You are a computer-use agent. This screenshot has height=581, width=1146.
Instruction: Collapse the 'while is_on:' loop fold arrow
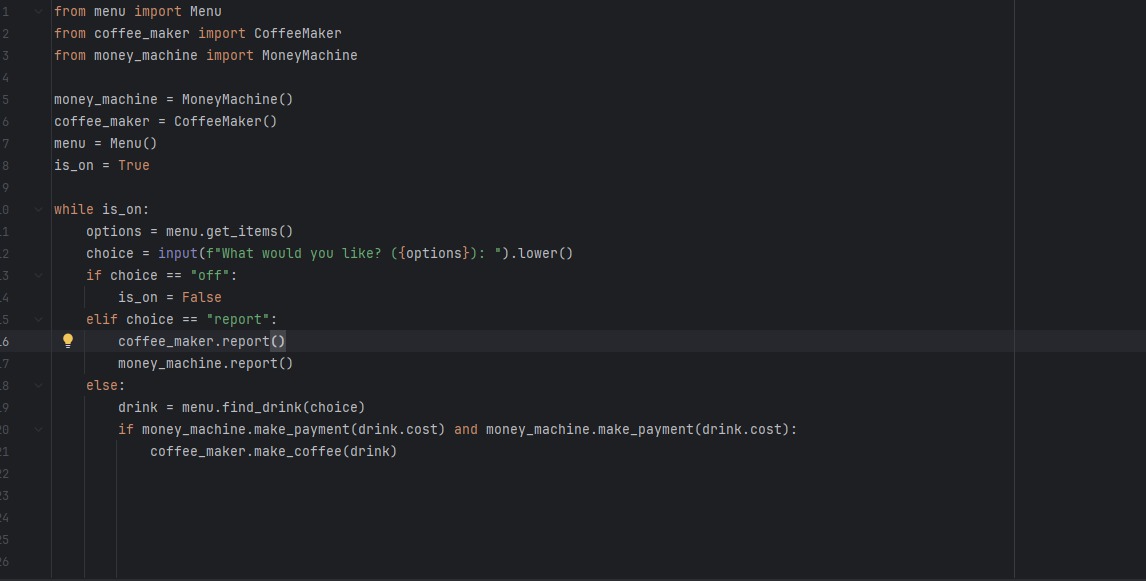39,209
